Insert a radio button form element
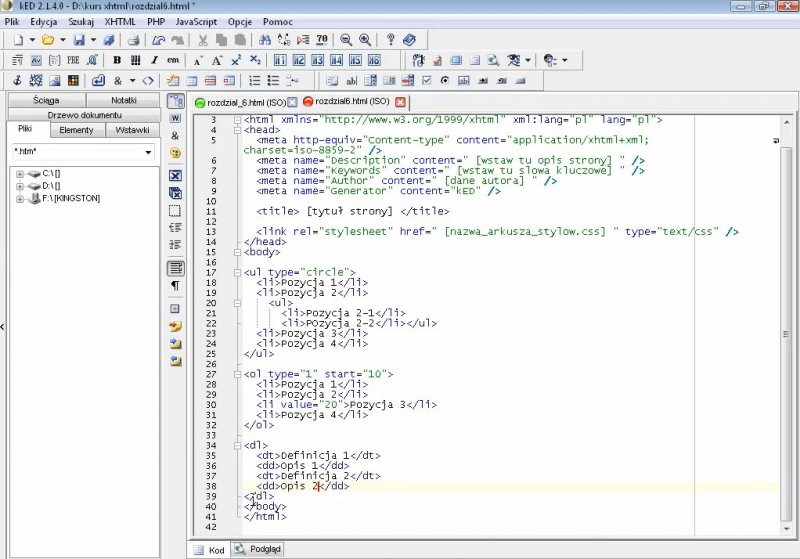Image resolution: width=800 pixels, height=559 pixels. click(x=445, y=80)
